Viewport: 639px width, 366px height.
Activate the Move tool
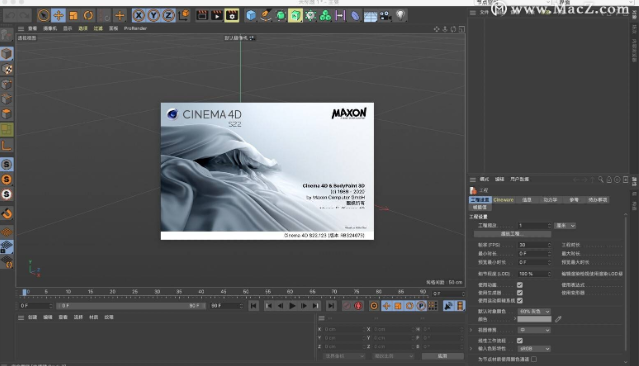point(58,15)
